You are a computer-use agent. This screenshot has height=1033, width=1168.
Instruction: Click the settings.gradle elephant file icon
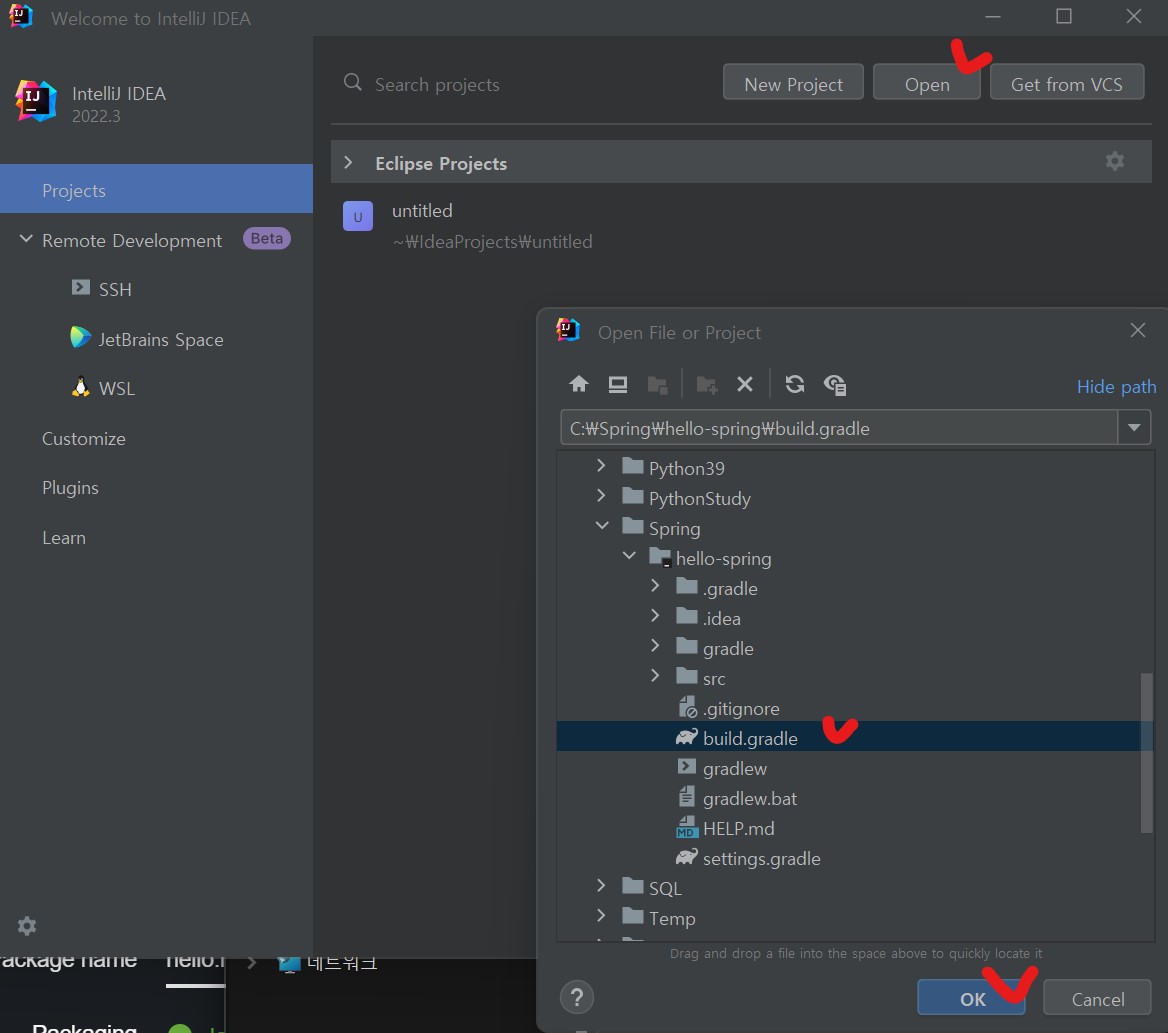(686, 857)
